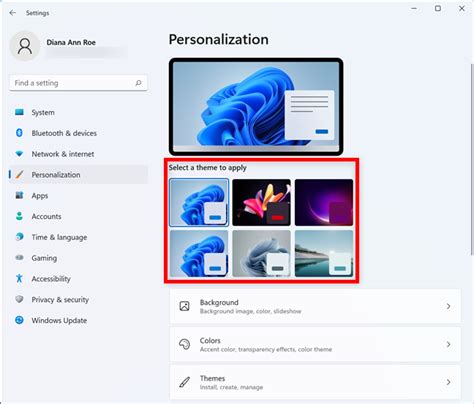Apply the purple glow theme
This screenshot has height=404, width=474.
point(324,202)
